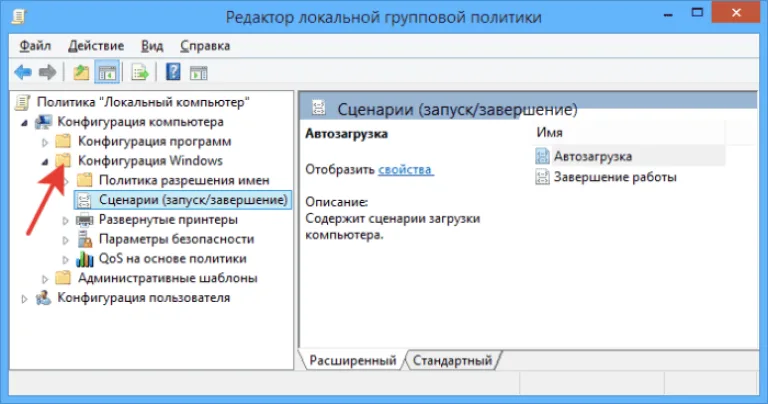Click the Export list toolbar icon

pyautogui.click(x=140, y=73)
